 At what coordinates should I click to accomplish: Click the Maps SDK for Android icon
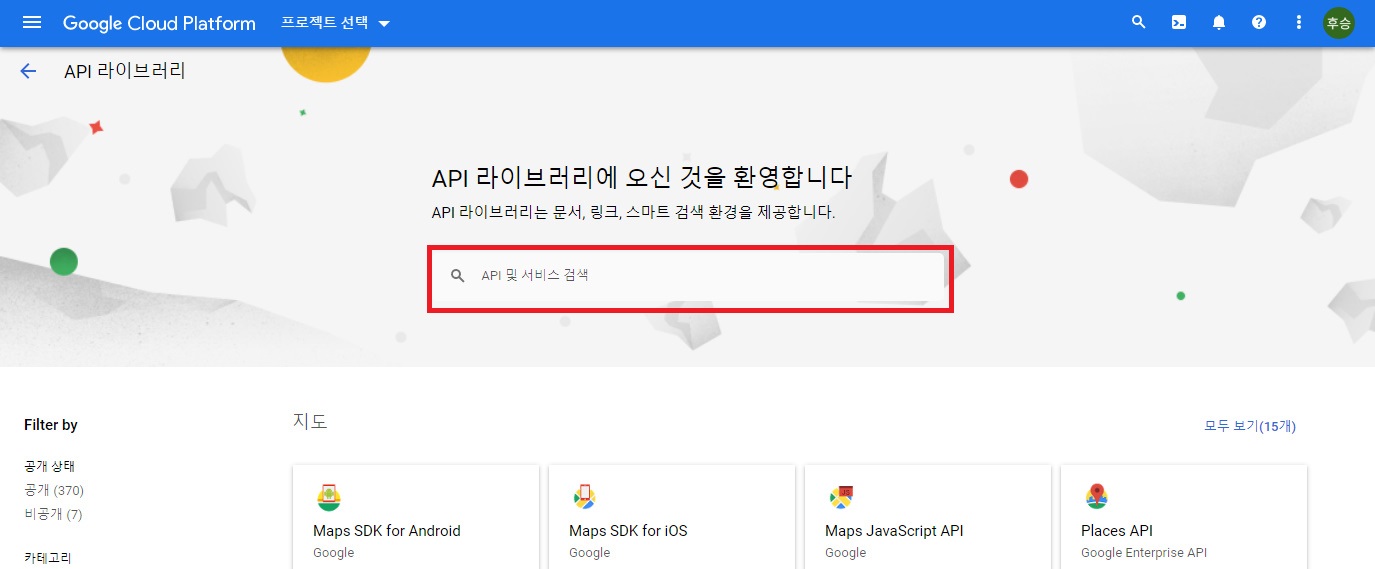[329, 496]
